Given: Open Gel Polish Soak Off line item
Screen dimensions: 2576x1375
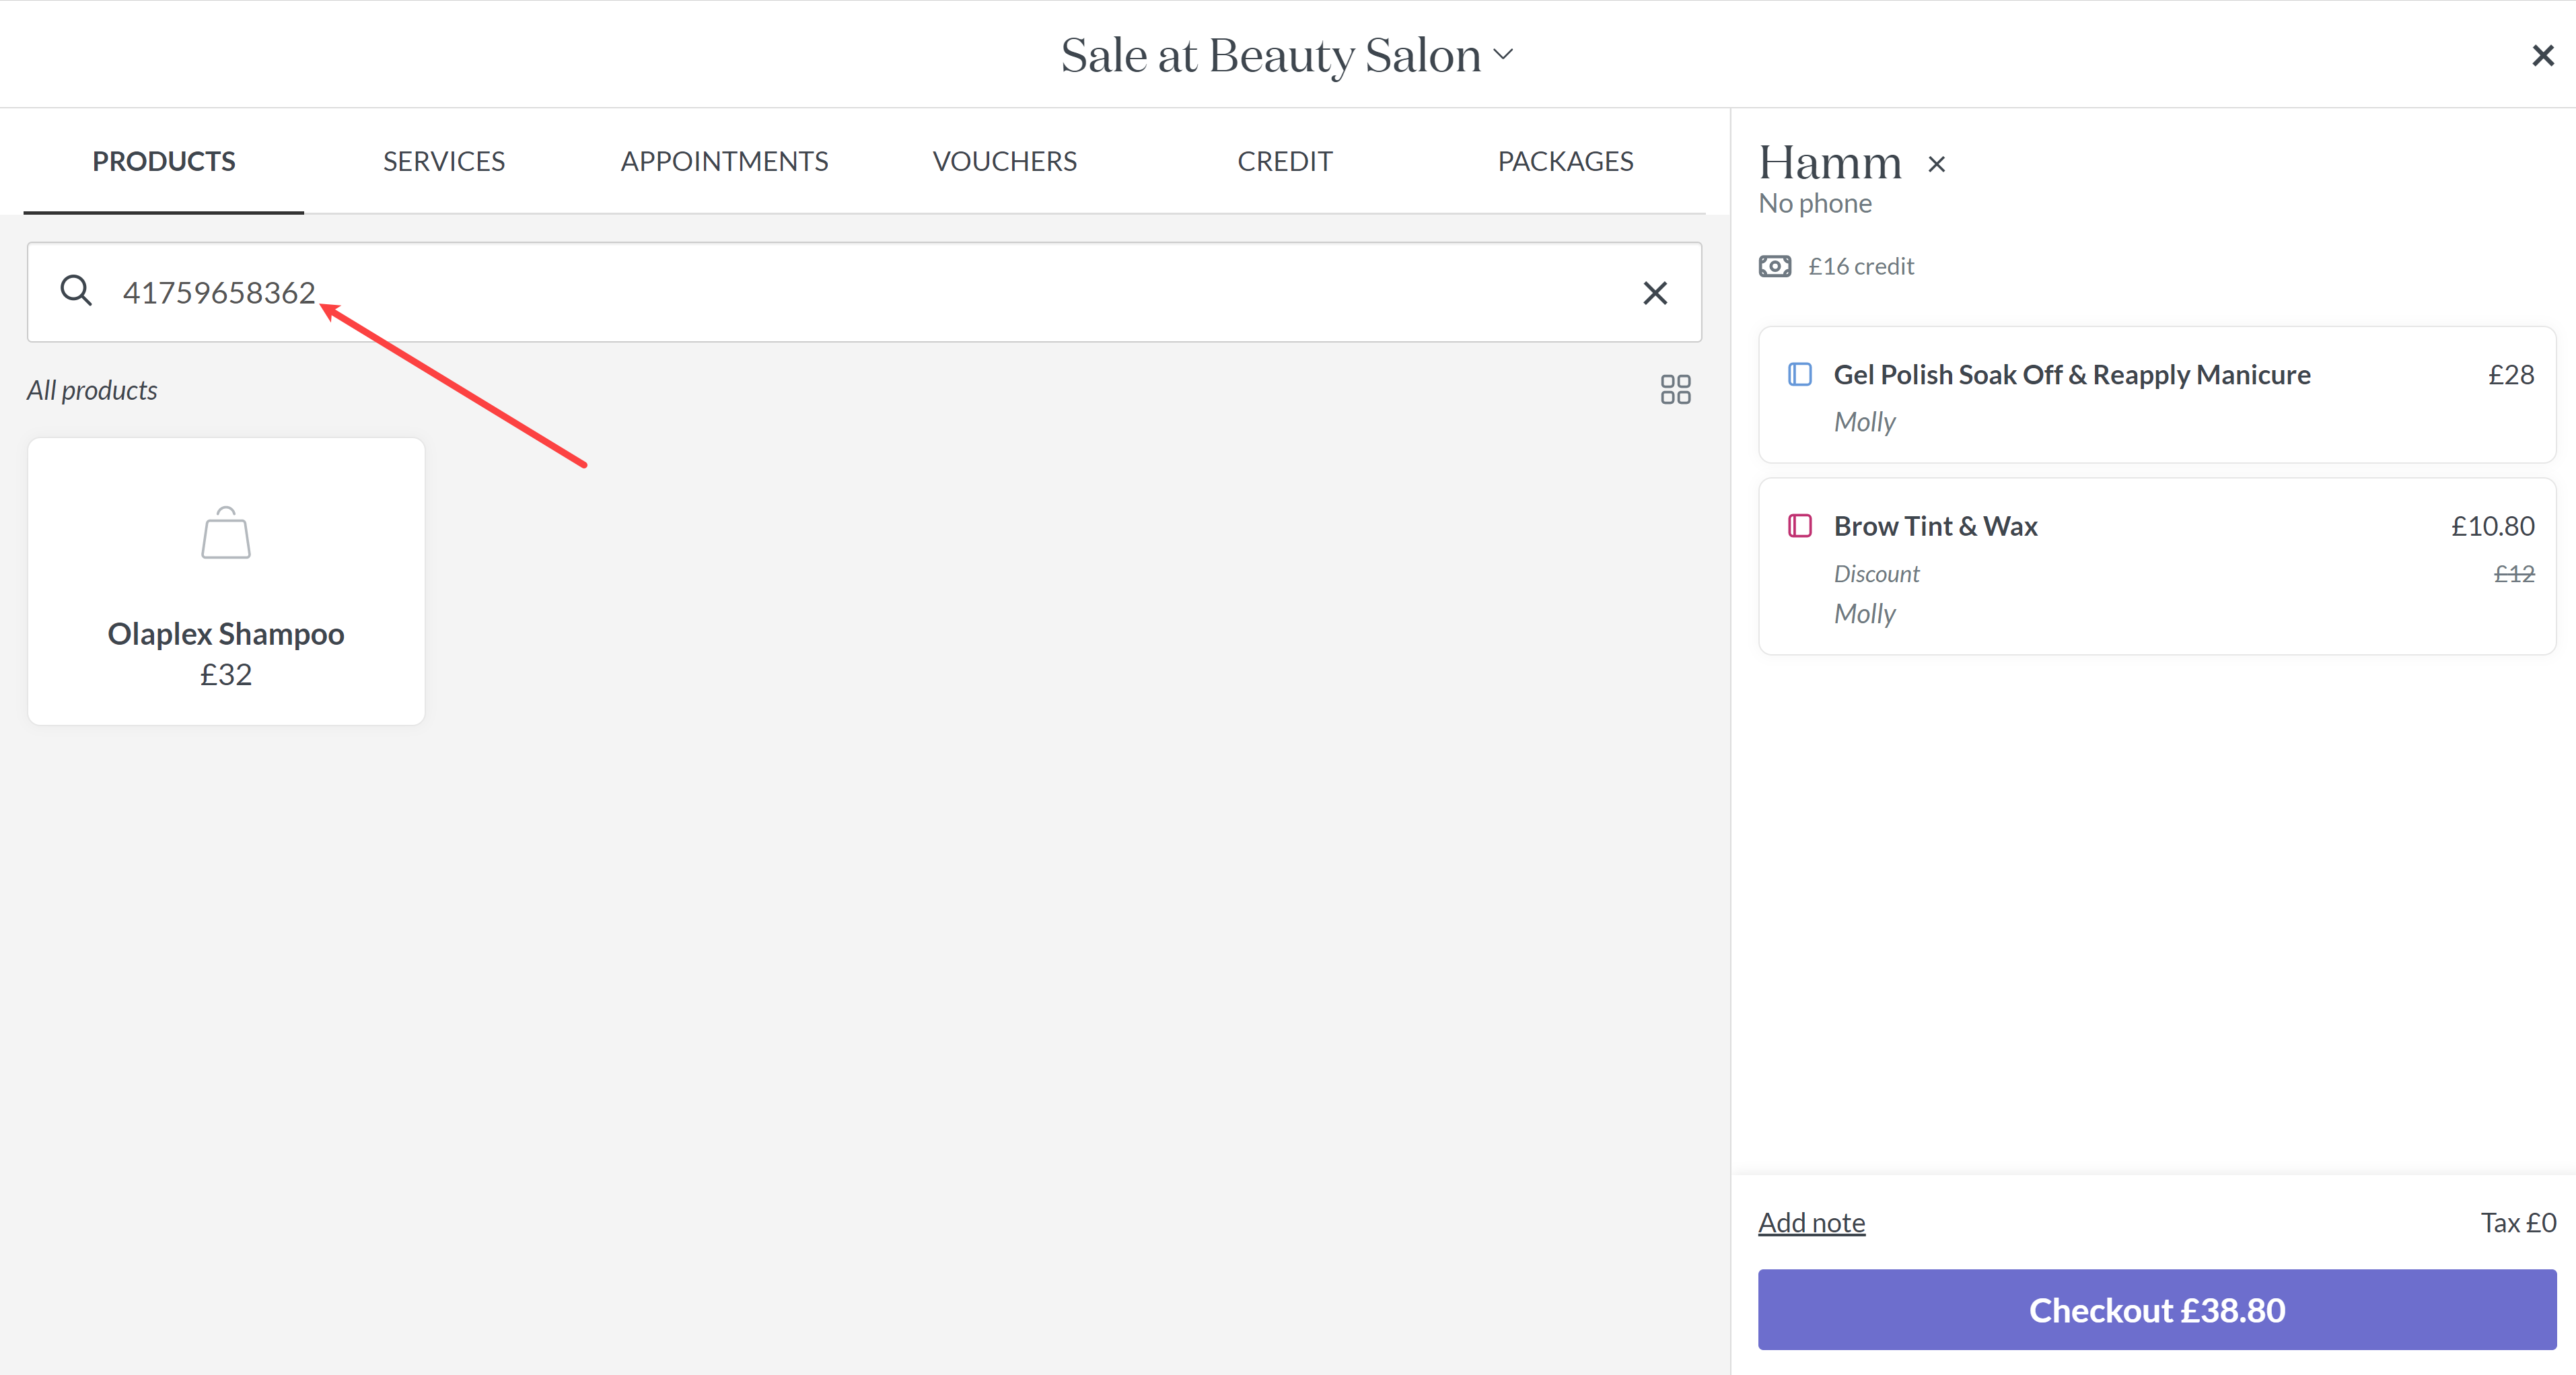Looking at the screenshot, I should (2157, 395).
